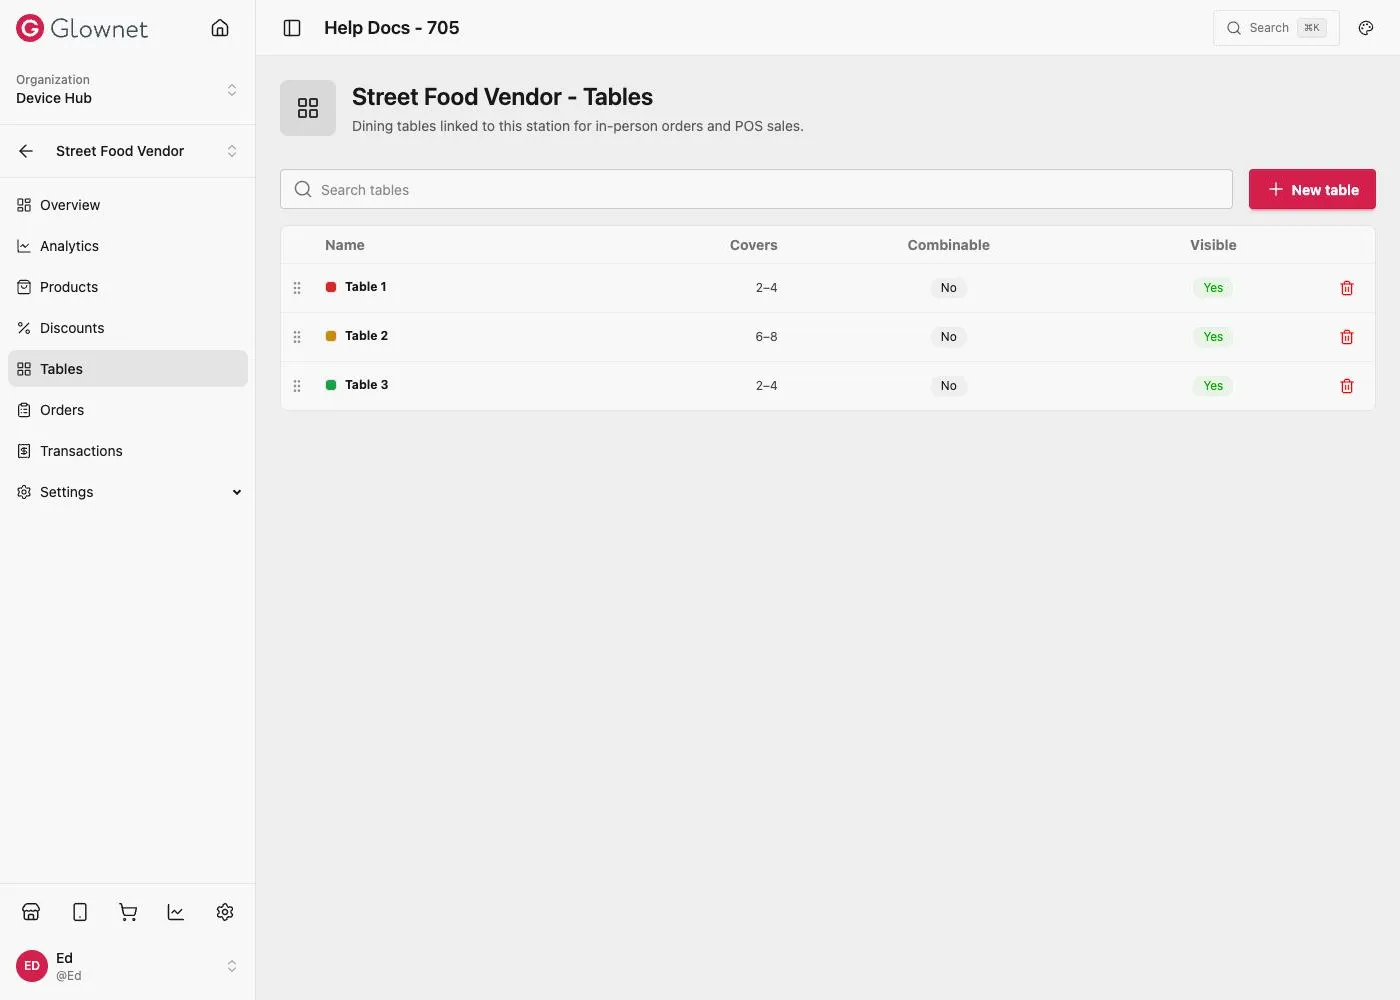Click the yellow color dot for Table 2
This screenshot has width=1400, height=1000.
coord(331,336)
